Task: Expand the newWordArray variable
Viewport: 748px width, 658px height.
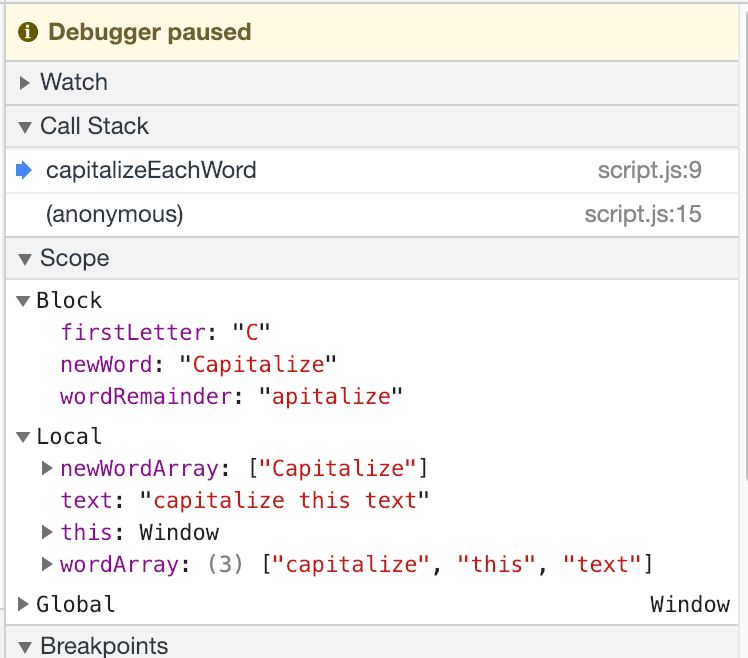Action: (x=47, y=468)
